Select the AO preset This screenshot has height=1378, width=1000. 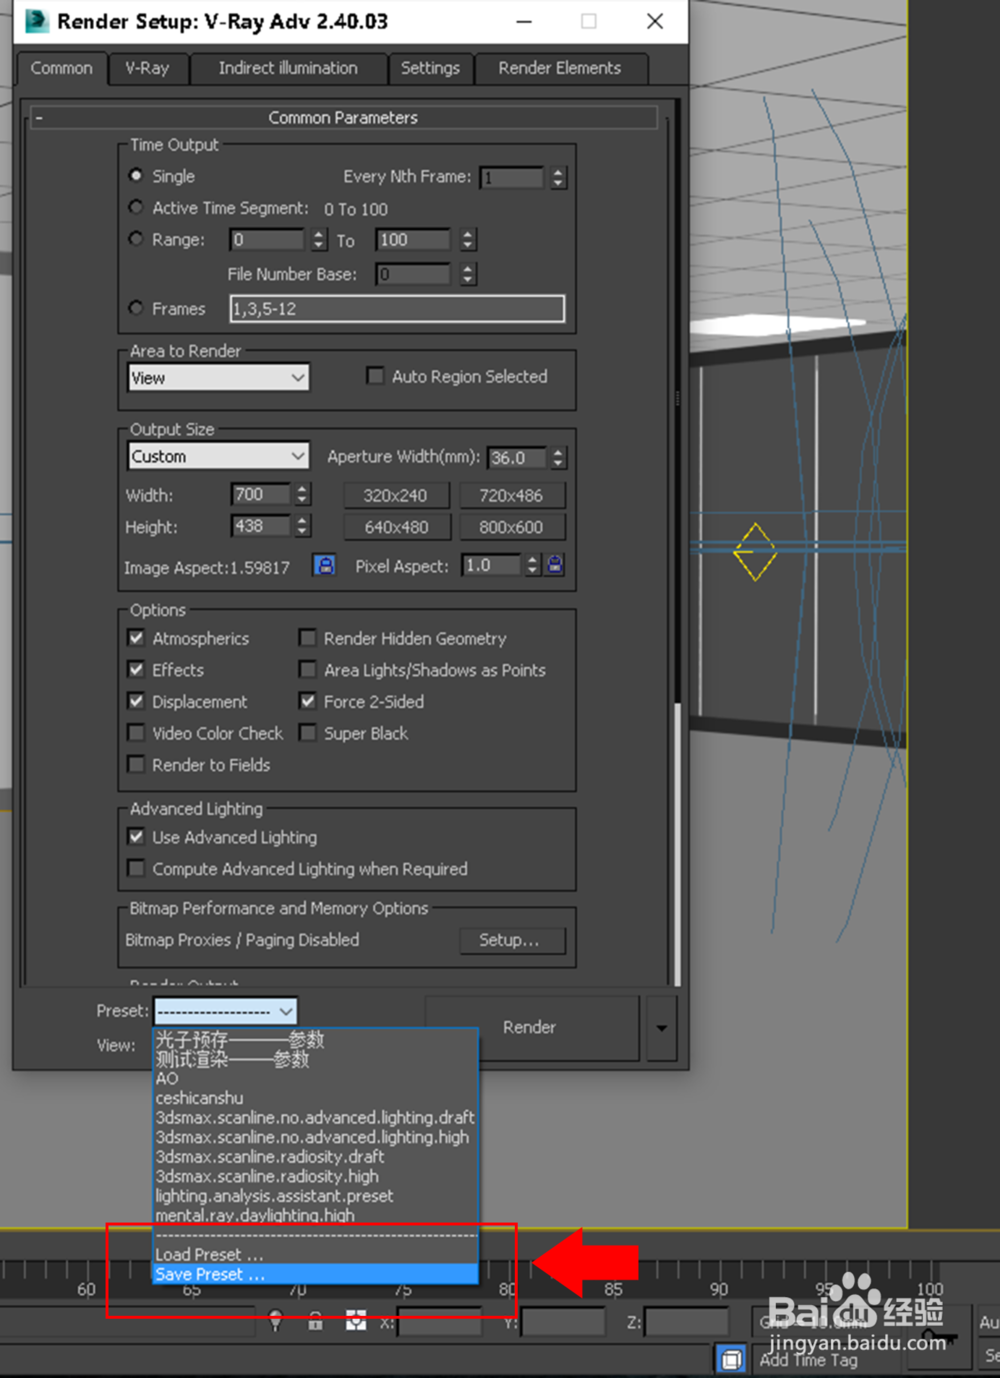tap(316, 1079)
